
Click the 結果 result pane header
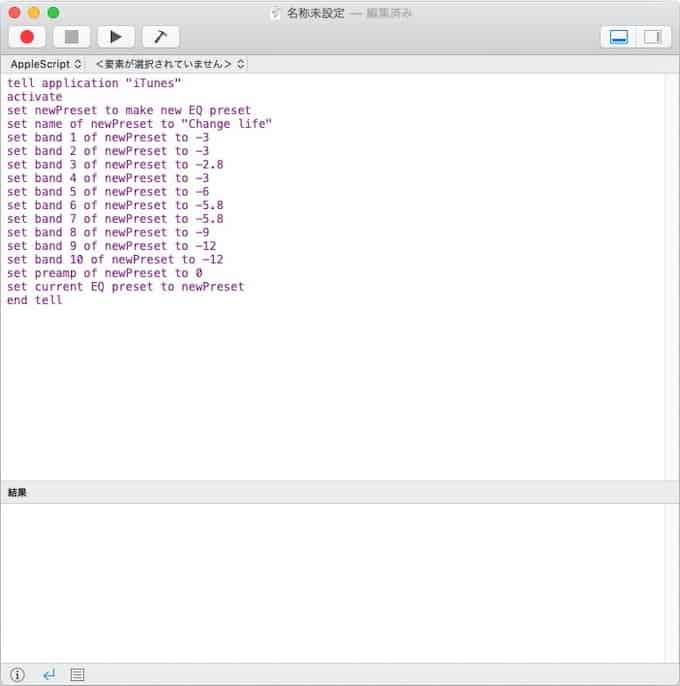click(340, 492)
